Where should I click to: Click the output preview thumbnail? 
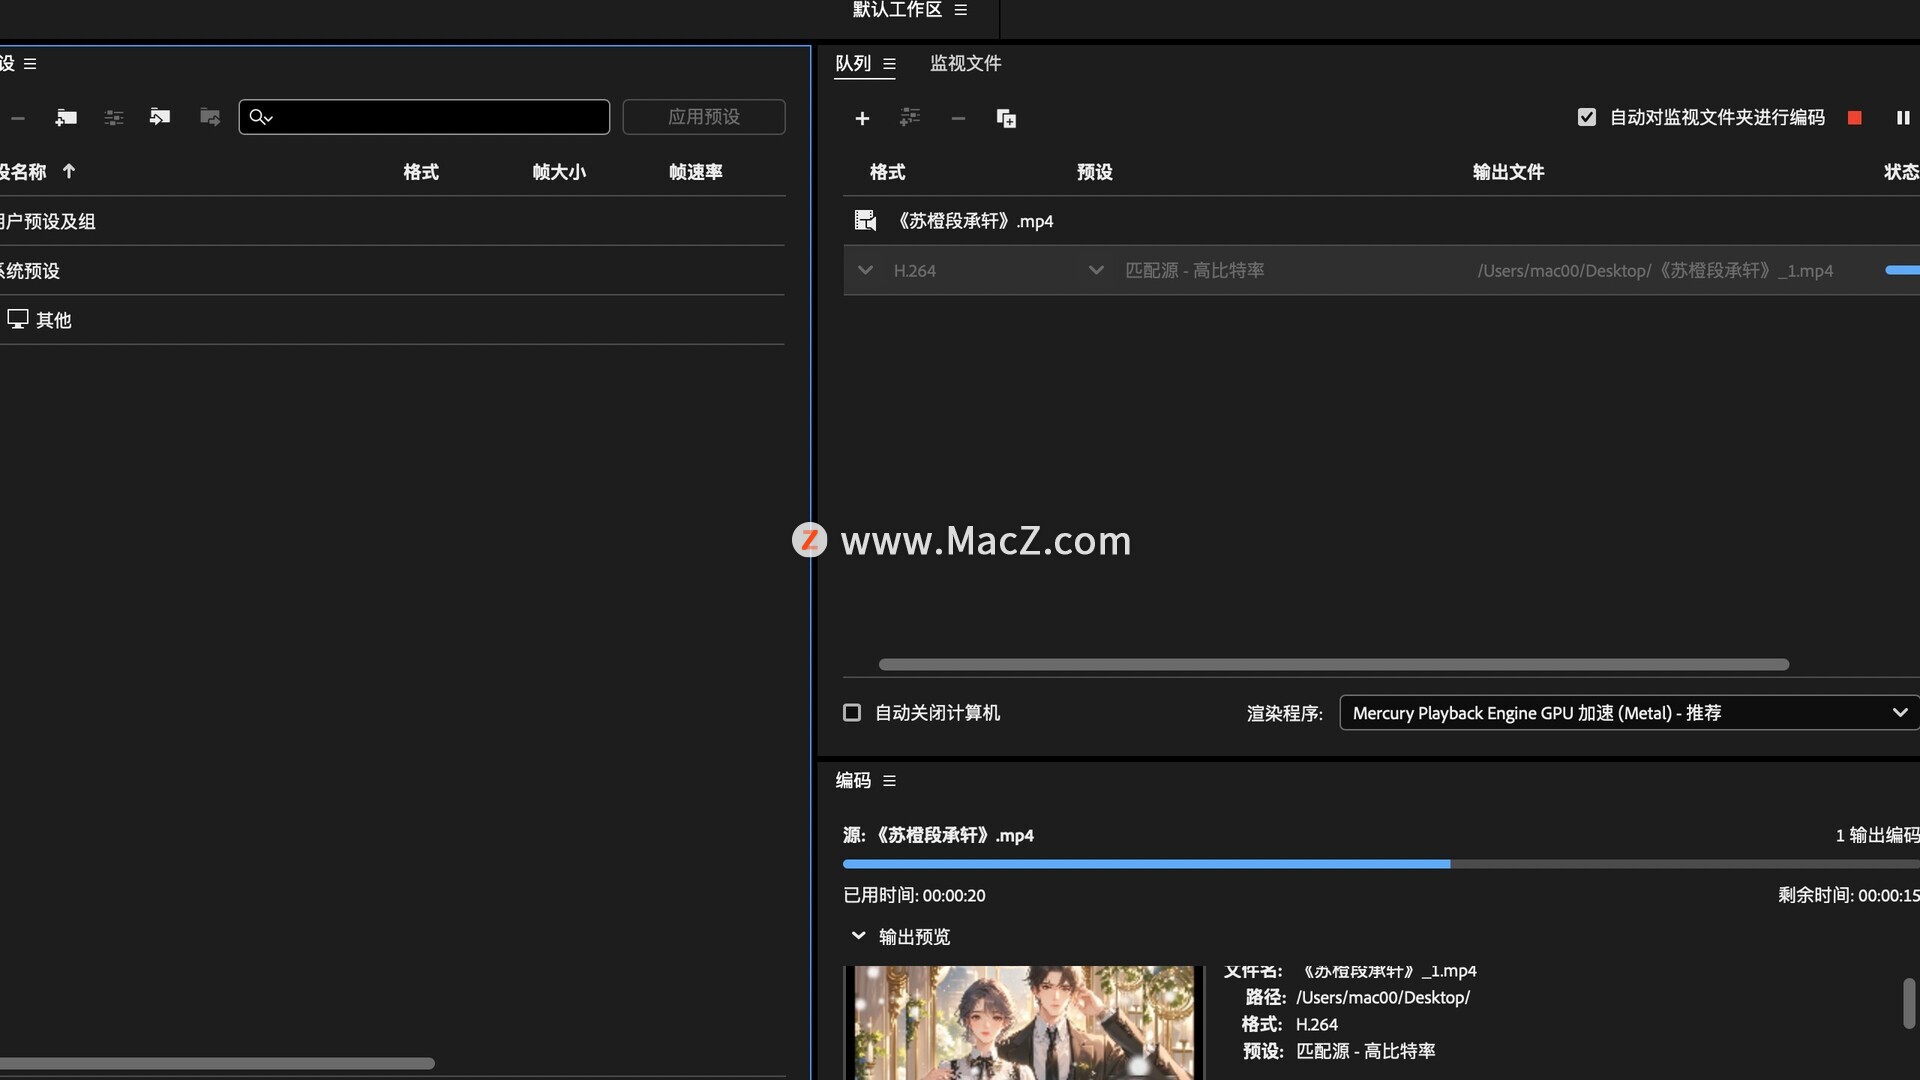point(1024,1022)
